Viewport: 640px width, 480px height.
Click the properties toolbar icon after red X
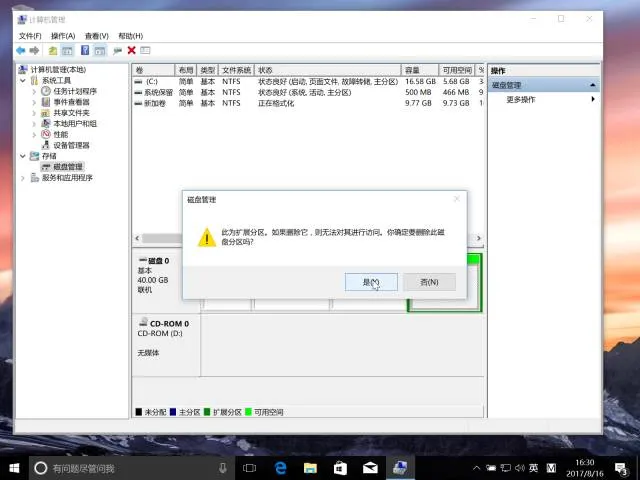145,50
